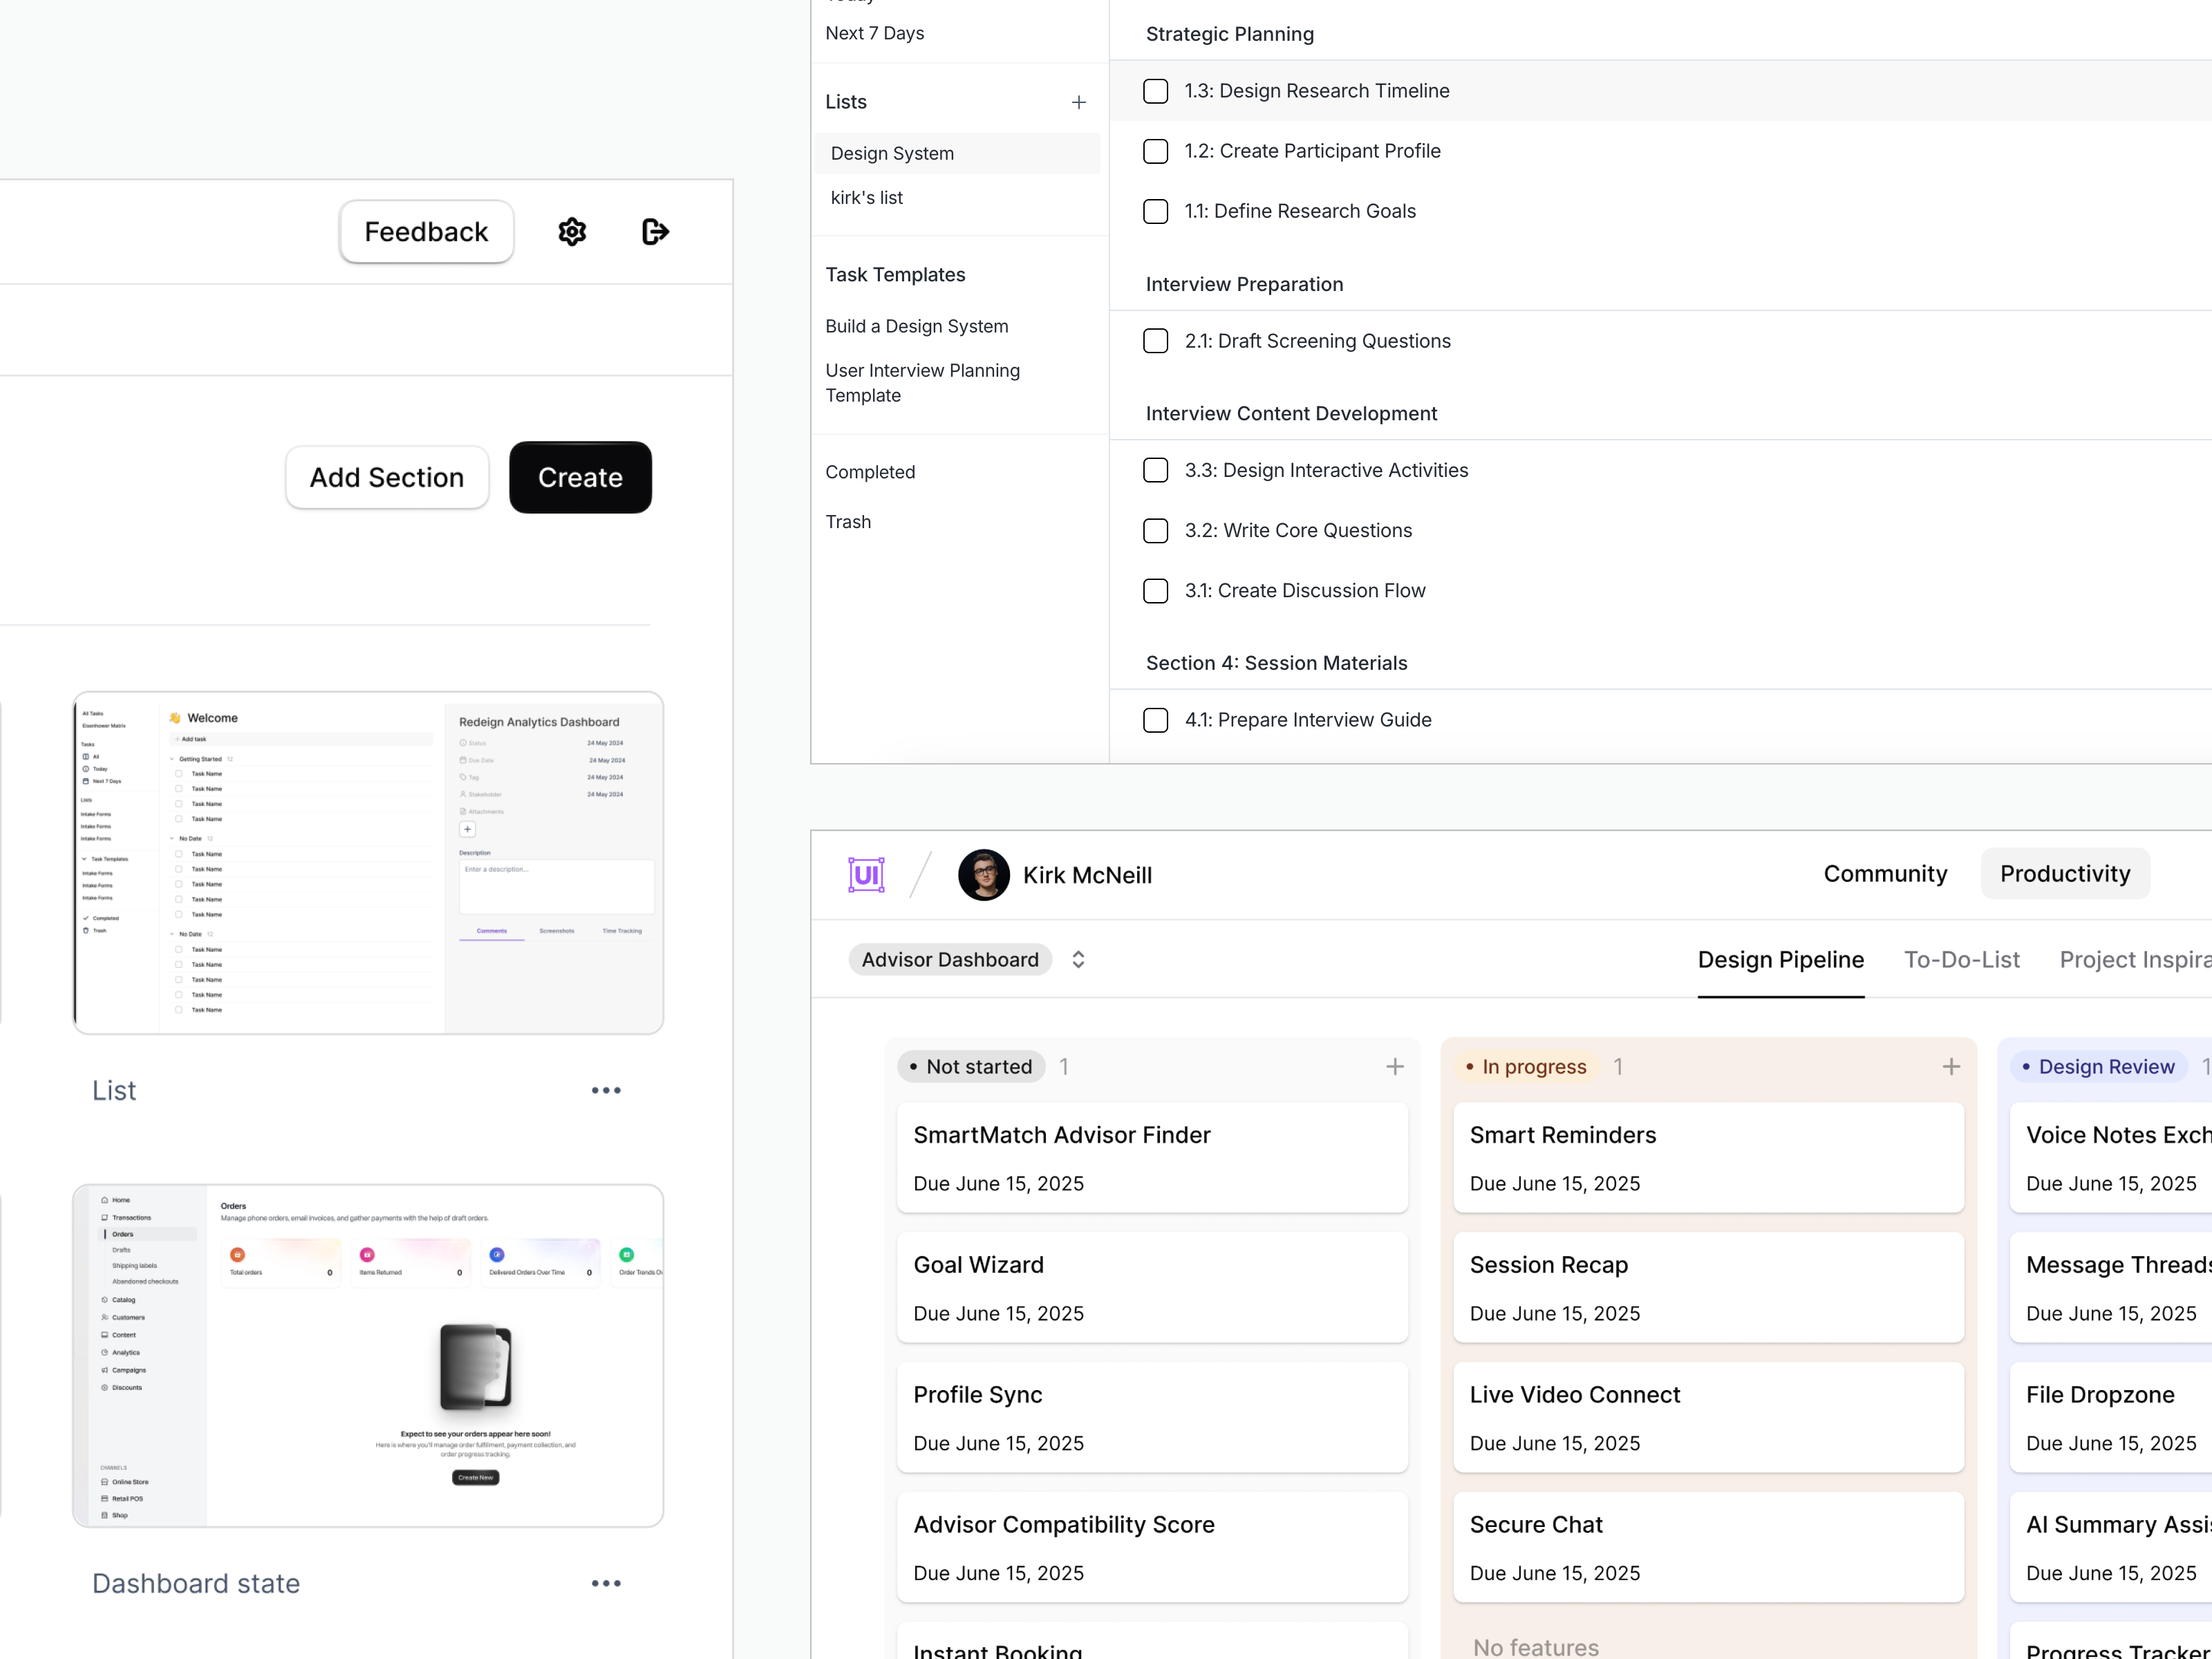
Task: Click Kirk McNeill's profile avatar
Action: (x=984, y=875)
